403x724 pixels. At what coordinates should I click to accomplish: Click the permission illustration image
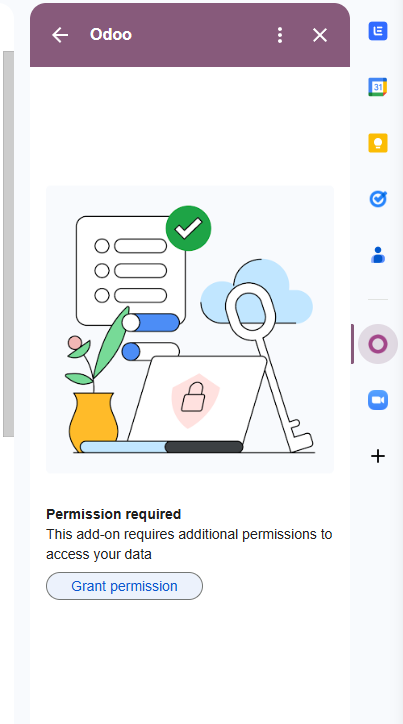[x=190, y=329]
